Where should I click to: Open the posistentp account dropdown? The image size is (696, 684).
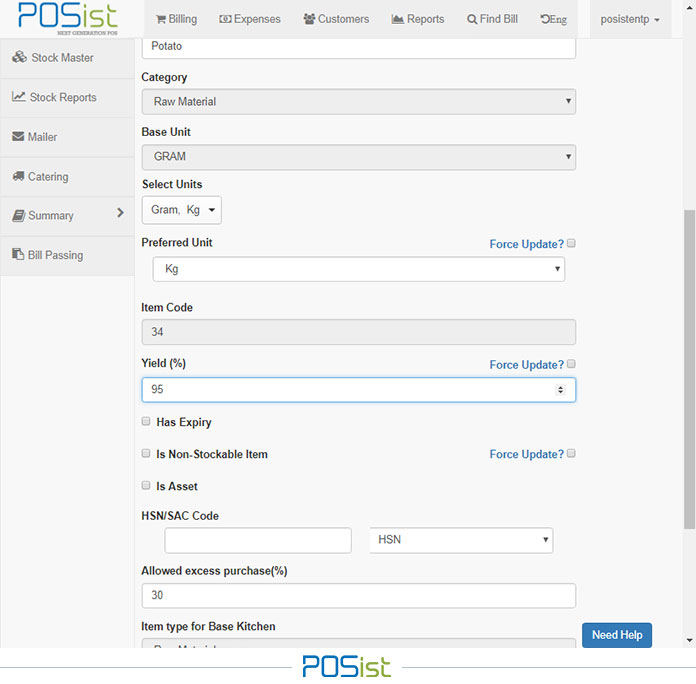tap(630, 20)
